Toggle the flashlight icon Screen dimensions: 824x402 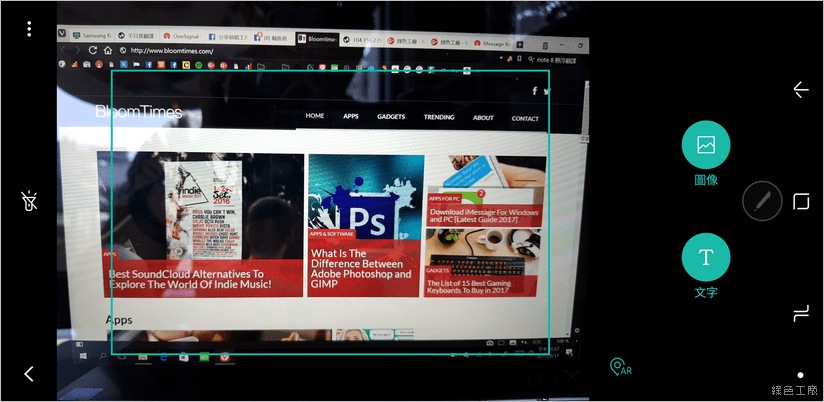click(29, 201)
